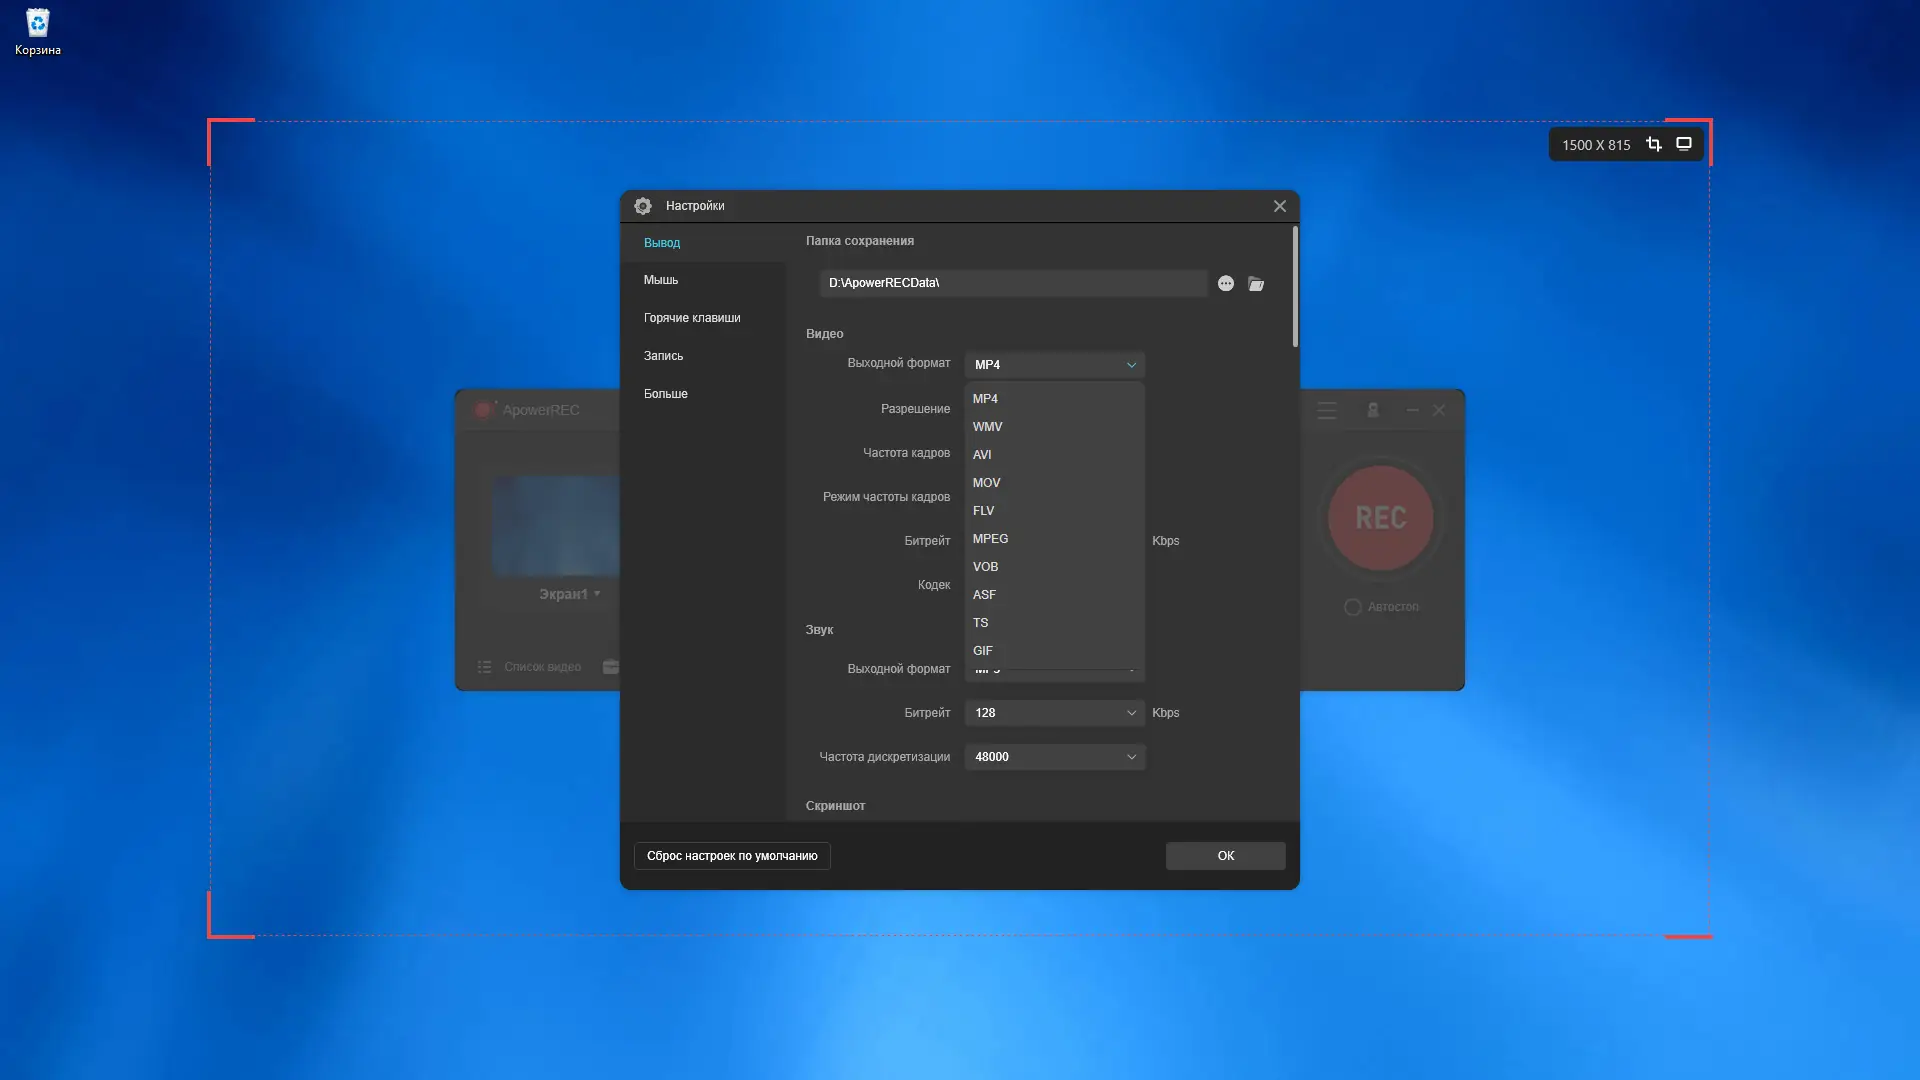
Task: Click the D:\ApowerRECData\ save path field
Action: pyautogui.click(x=1012, y=283)
